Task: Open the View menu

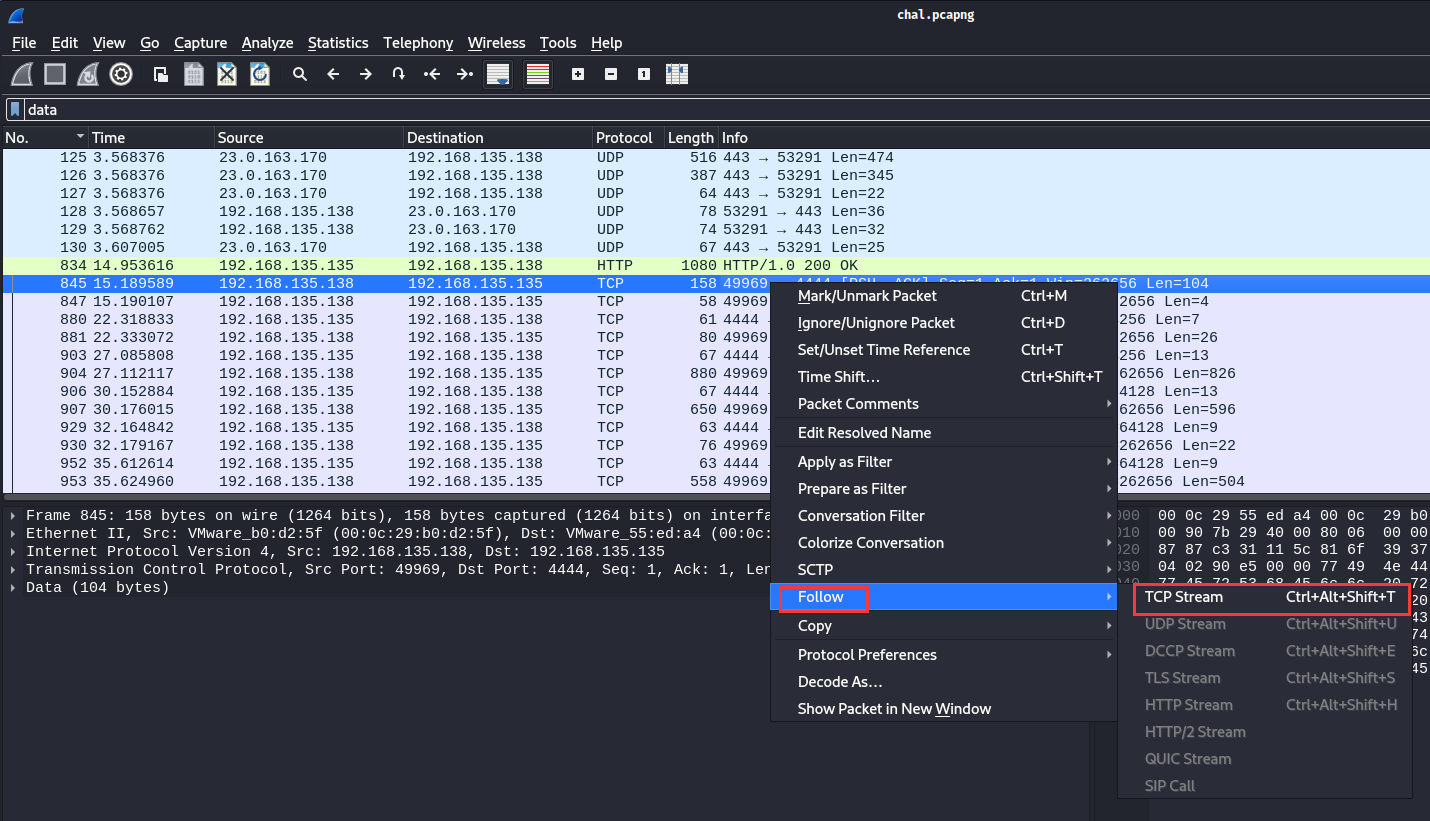Action: (109, 43)
